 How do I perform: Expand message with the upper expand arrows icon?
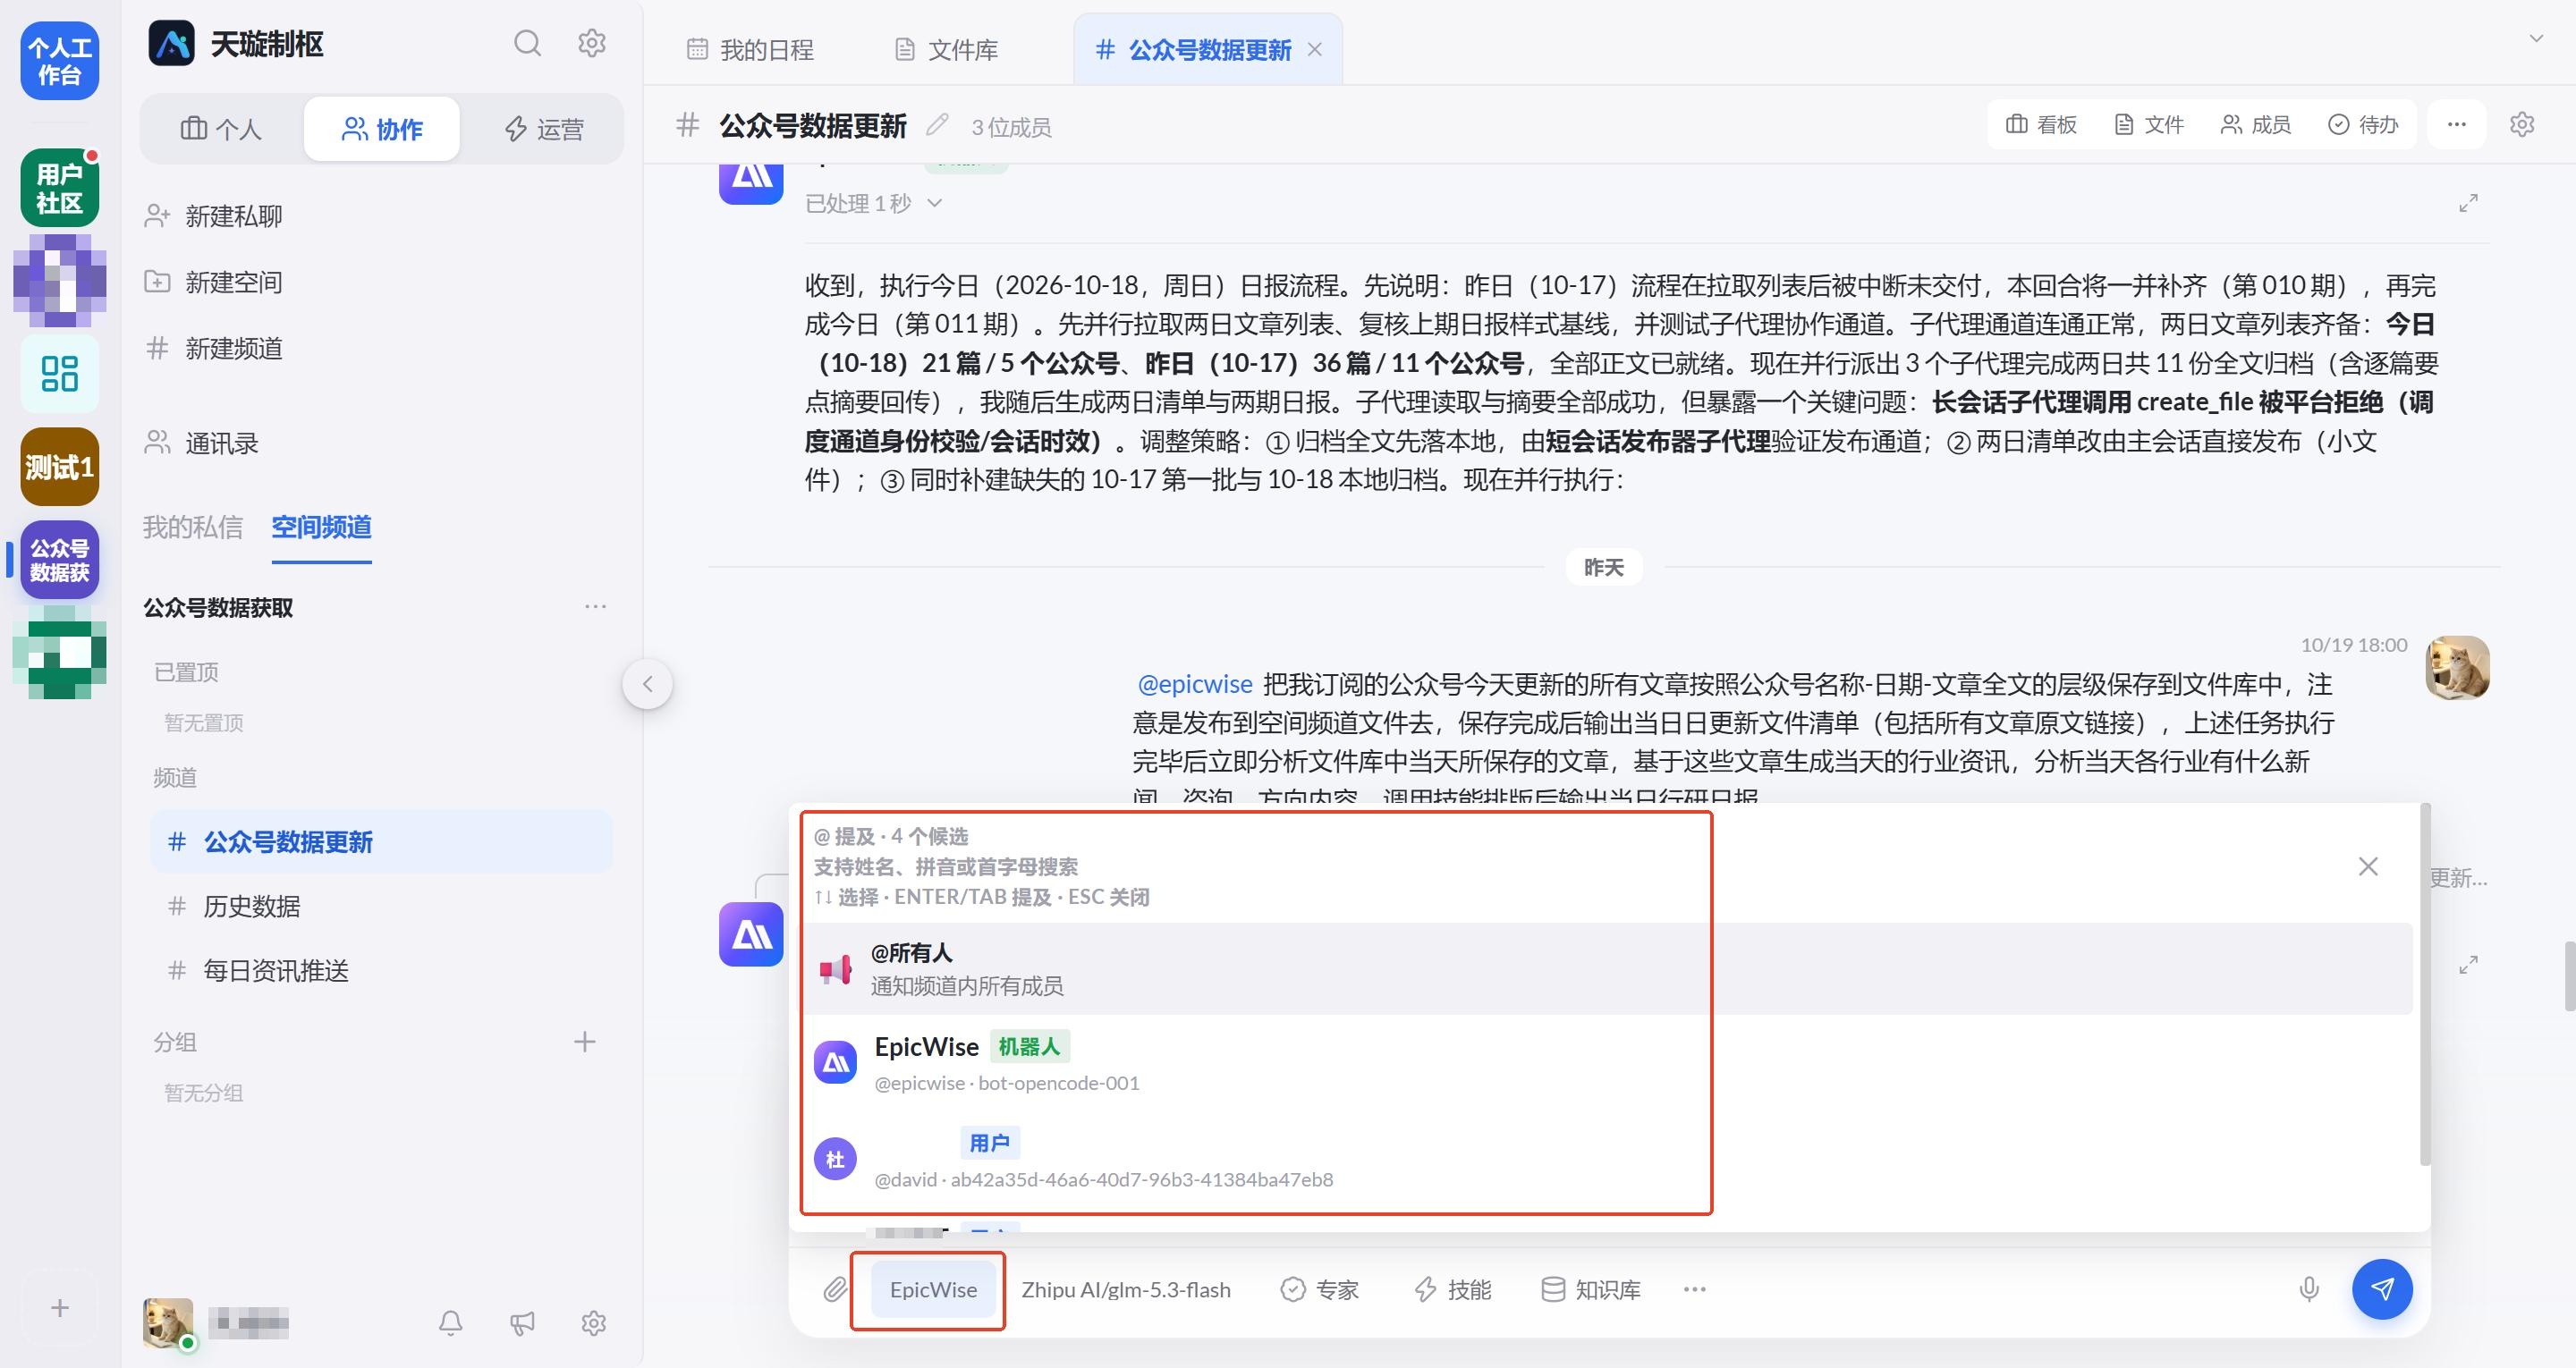(2468, 203)
